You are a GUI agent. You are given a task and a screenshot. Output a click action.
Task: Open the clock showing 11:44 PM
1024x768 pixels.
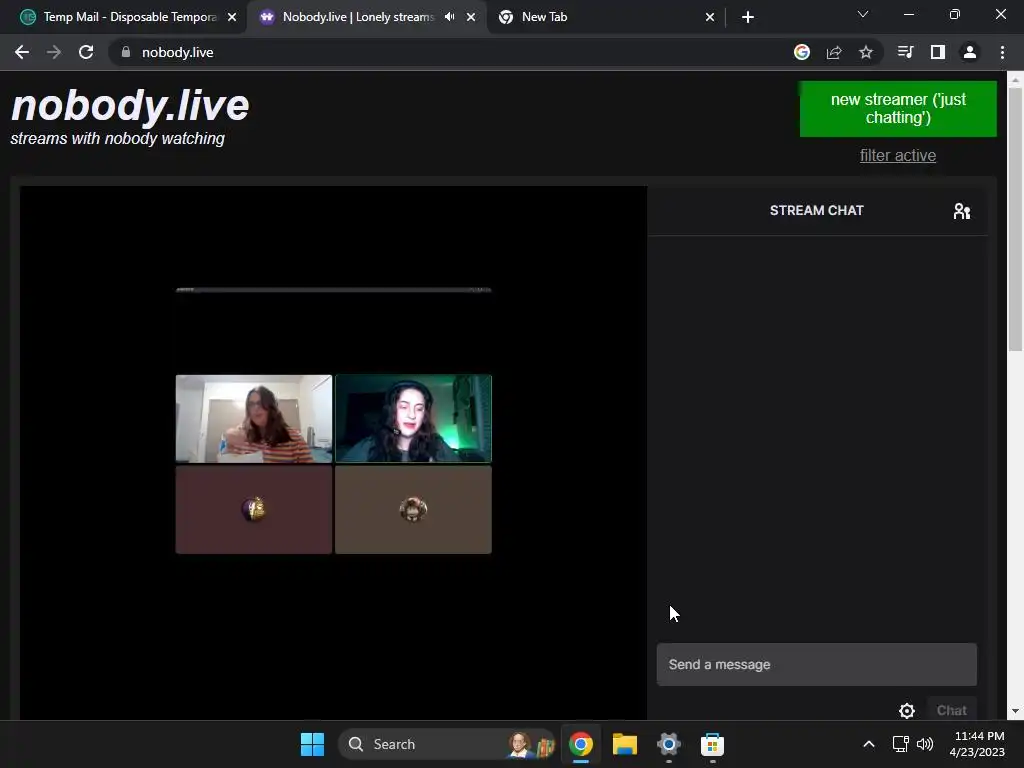(977, 744)
